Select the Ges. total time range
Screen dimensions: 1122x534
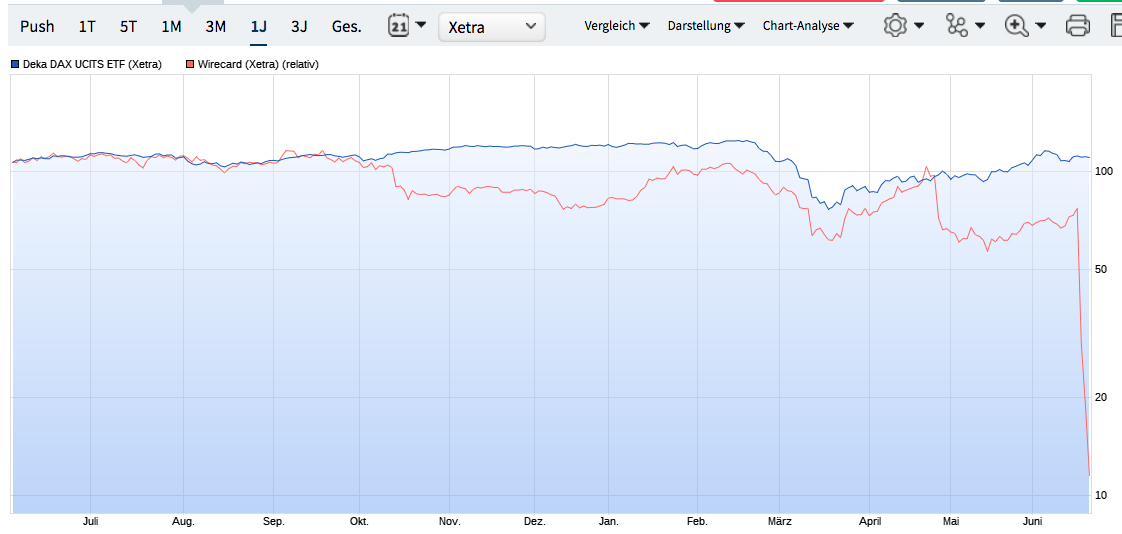346,26
